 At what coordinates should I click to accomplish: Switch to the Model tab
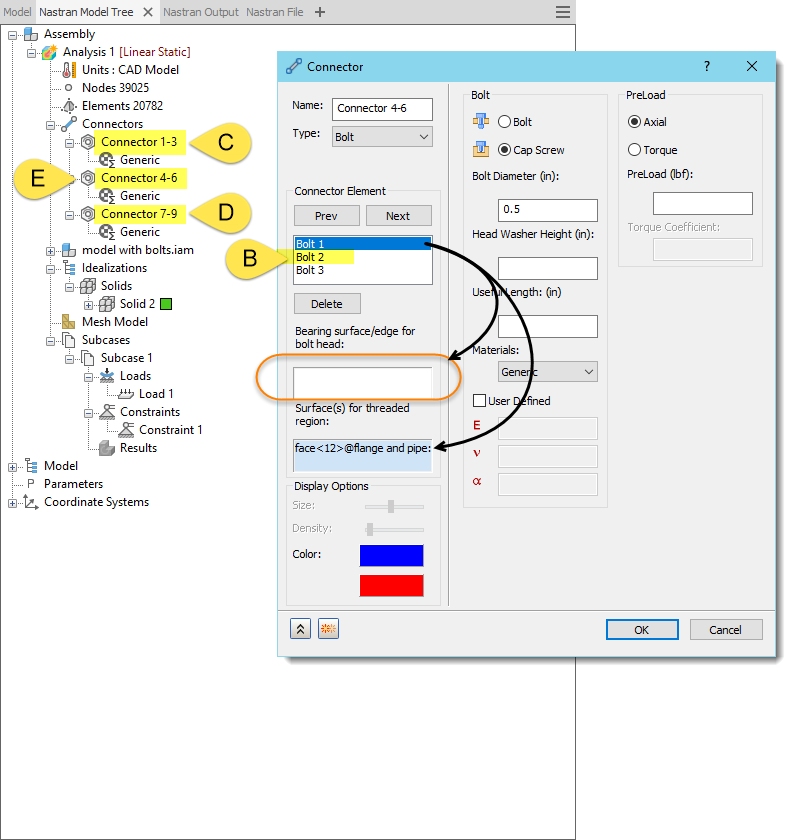pyautogui.click(x=17, y=12)
